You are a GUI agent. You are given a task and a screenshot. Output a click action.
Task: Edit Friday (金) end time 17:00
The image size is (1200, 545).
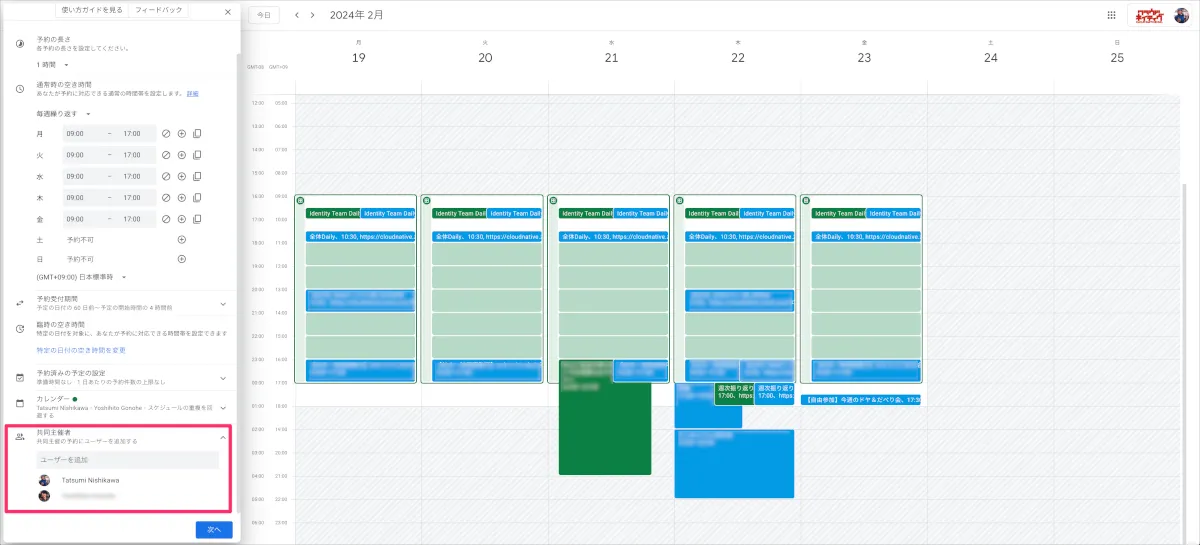(134, 219)
